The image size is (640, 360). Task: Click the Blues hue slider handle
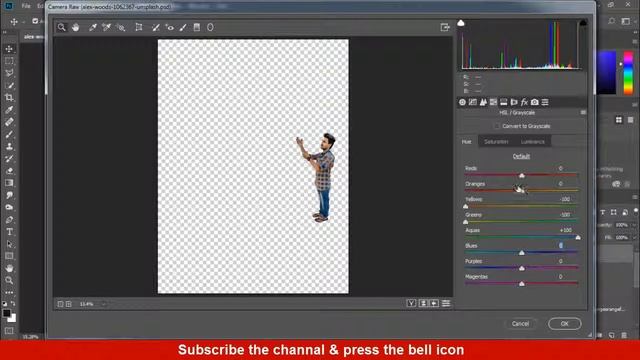522,253
